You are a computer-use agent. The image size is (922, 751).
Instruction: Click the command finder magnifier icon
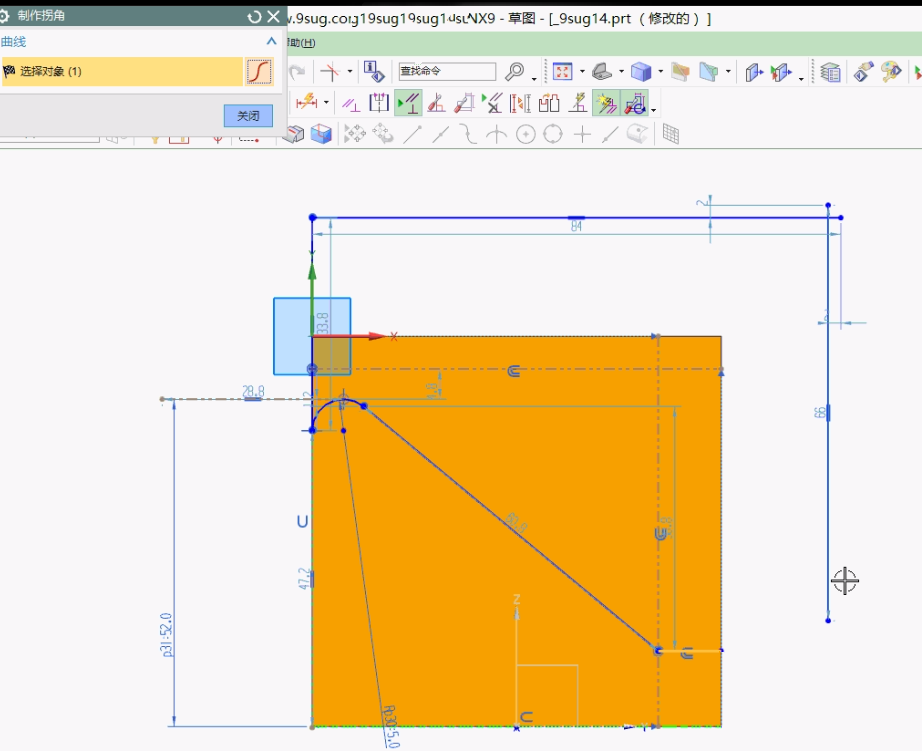515,71
